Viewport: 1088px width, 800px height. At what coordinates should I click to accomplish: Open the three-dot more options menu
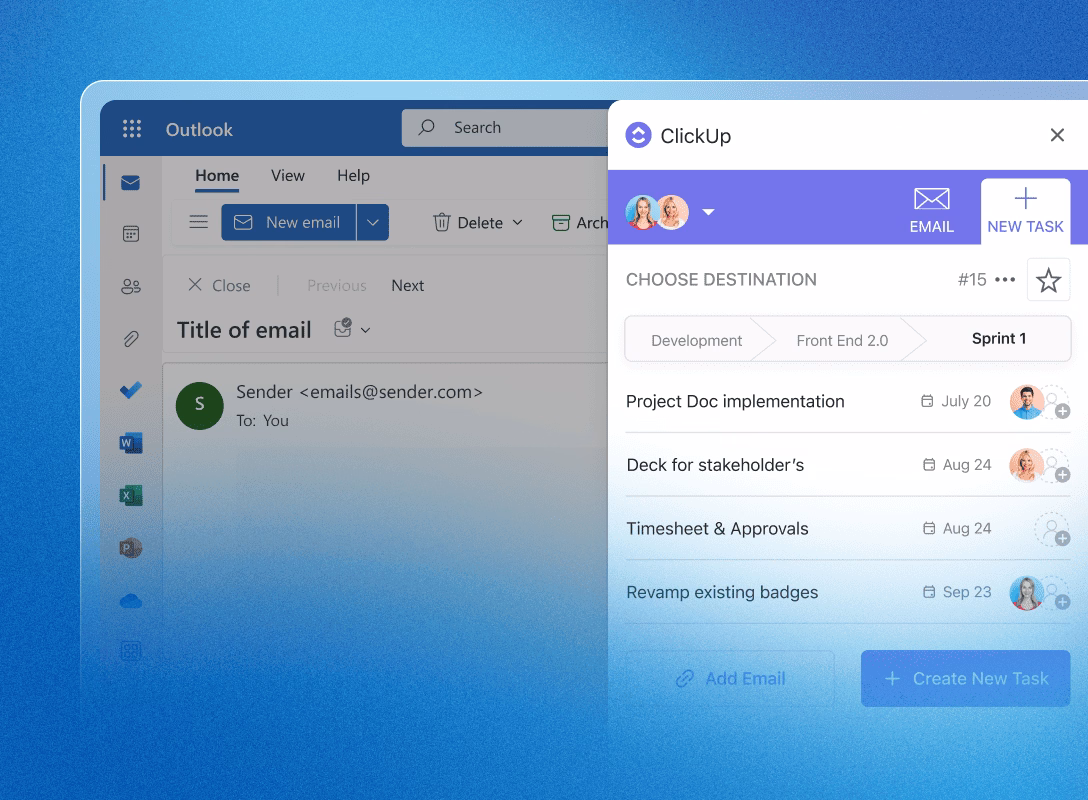(x=1005, y=281)
